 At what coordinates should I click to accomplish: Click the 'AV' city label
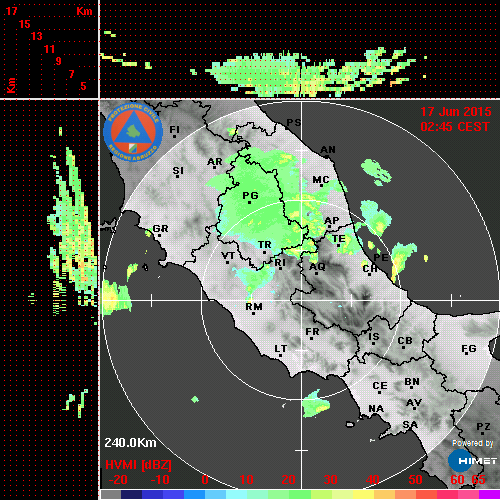(414, 403)
